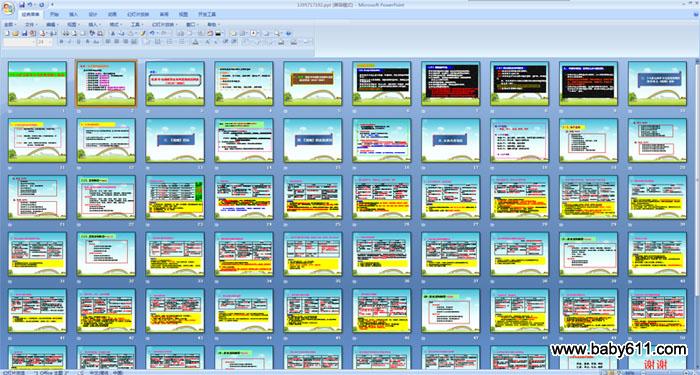Open the 工具 classic menu

click(x=137, y=25)
